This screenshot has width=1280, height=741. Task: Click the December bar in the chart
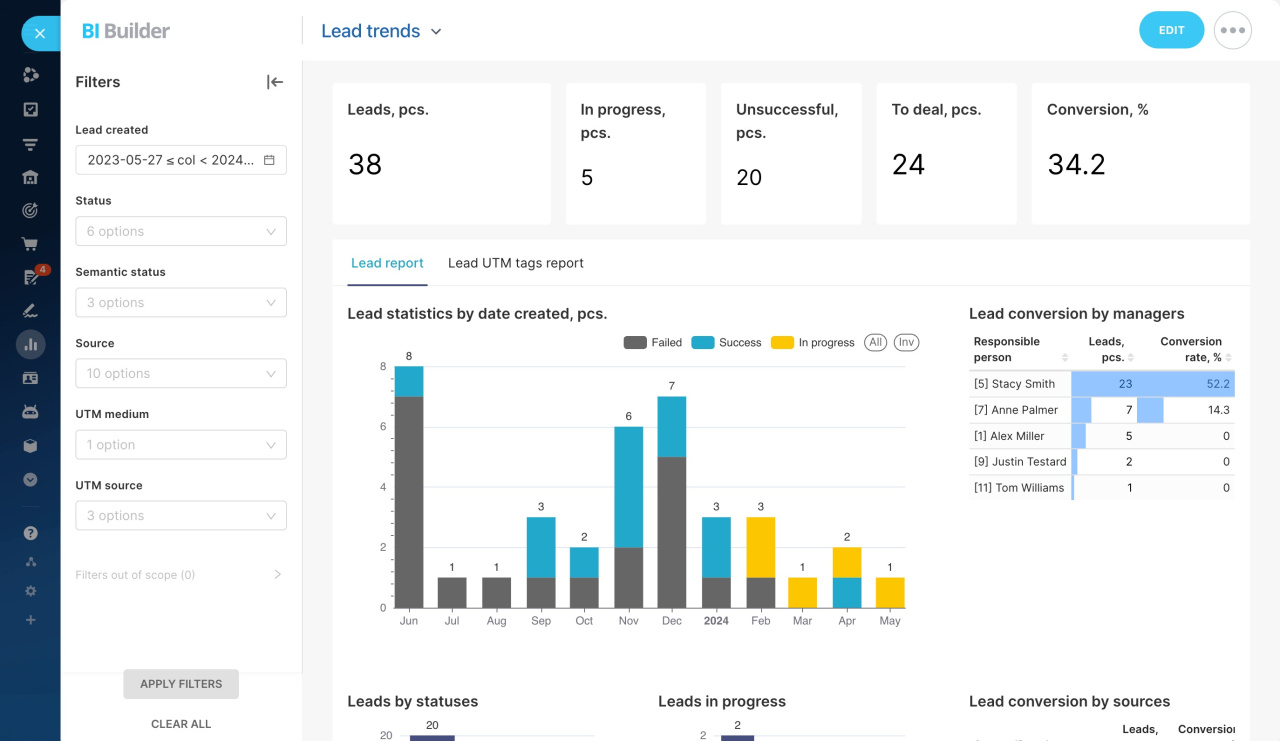tap(672, 502)
